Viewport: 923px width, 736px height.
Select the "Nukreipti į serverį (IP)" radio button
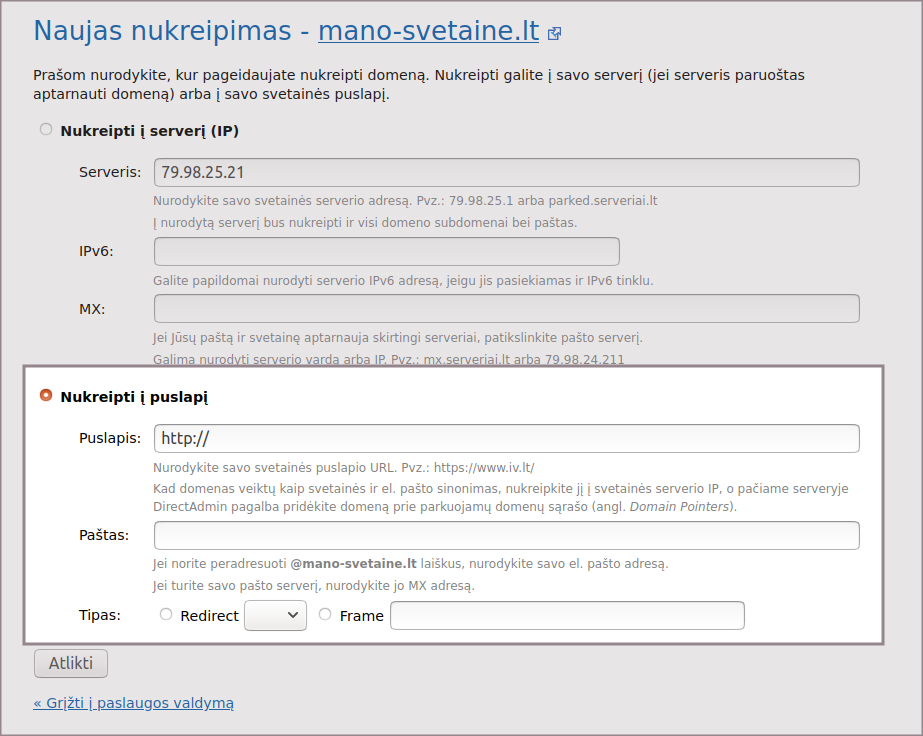click(46, 129)
